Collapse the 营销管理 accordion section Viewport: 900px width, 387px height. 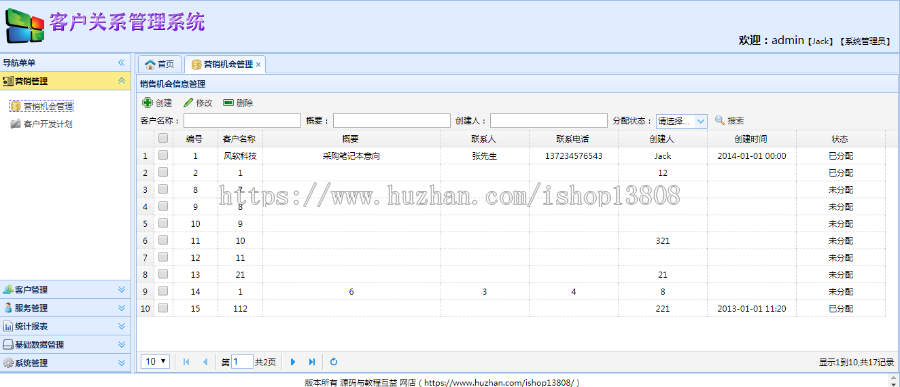121,81
